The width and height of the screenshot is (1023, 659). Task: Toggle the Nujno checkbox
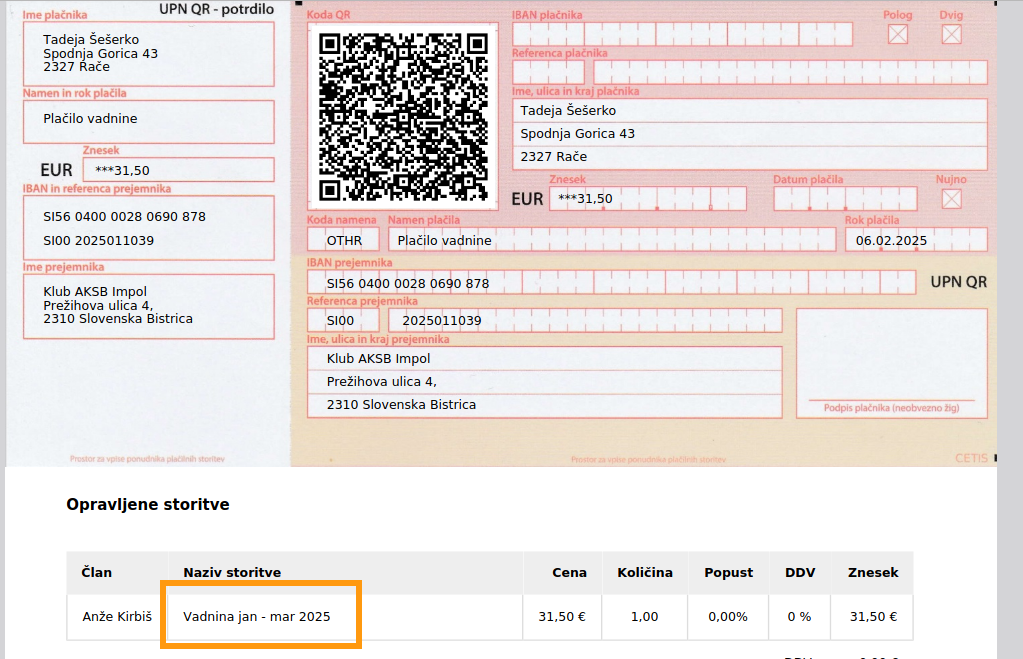[951, 198]
